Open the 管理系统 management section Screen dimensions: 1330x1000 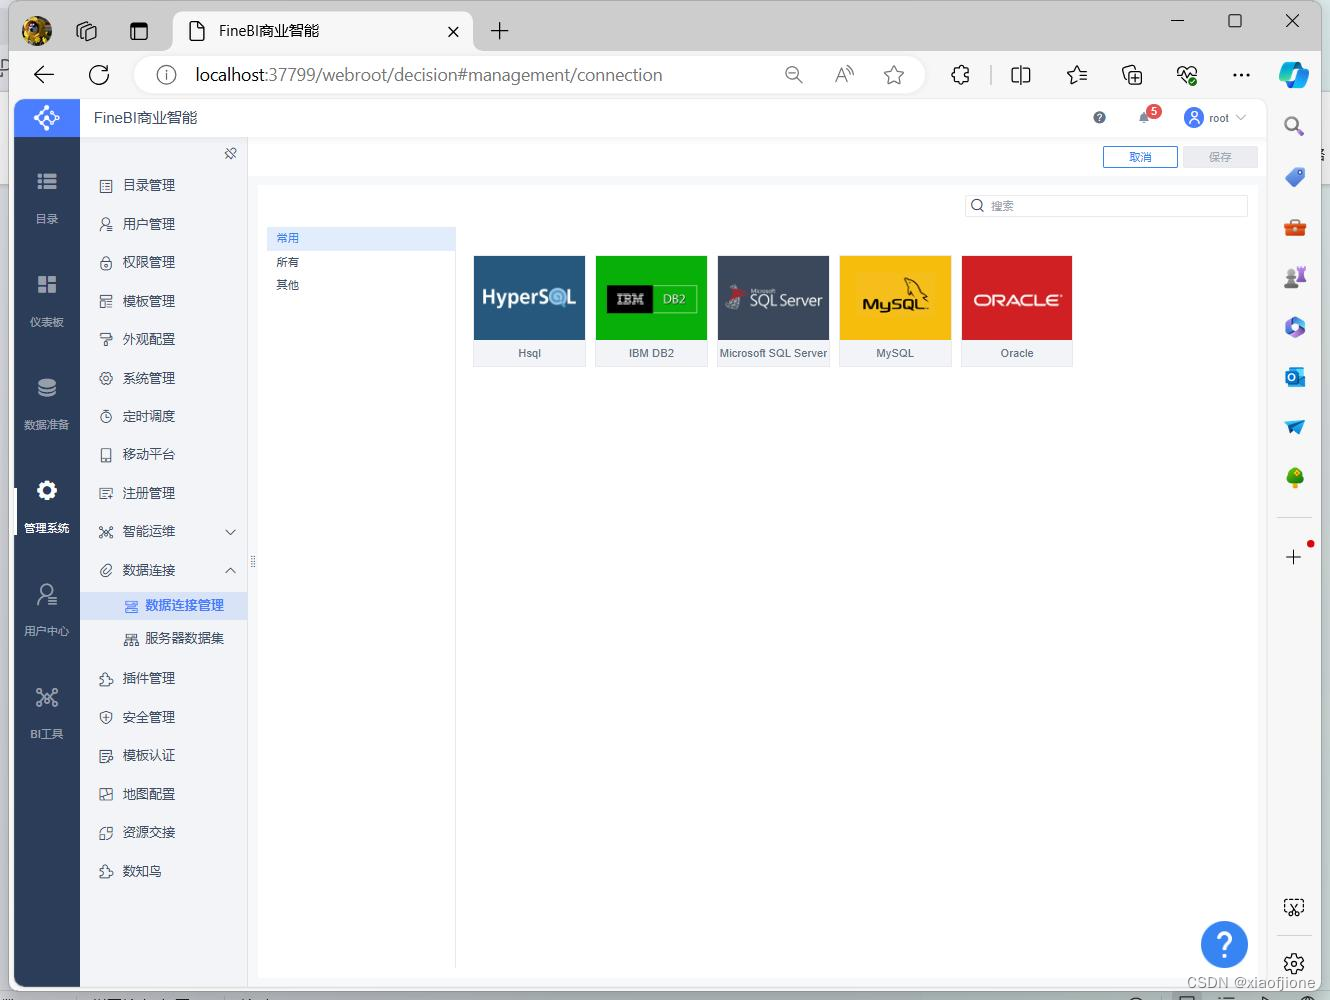tap(47, 506)
